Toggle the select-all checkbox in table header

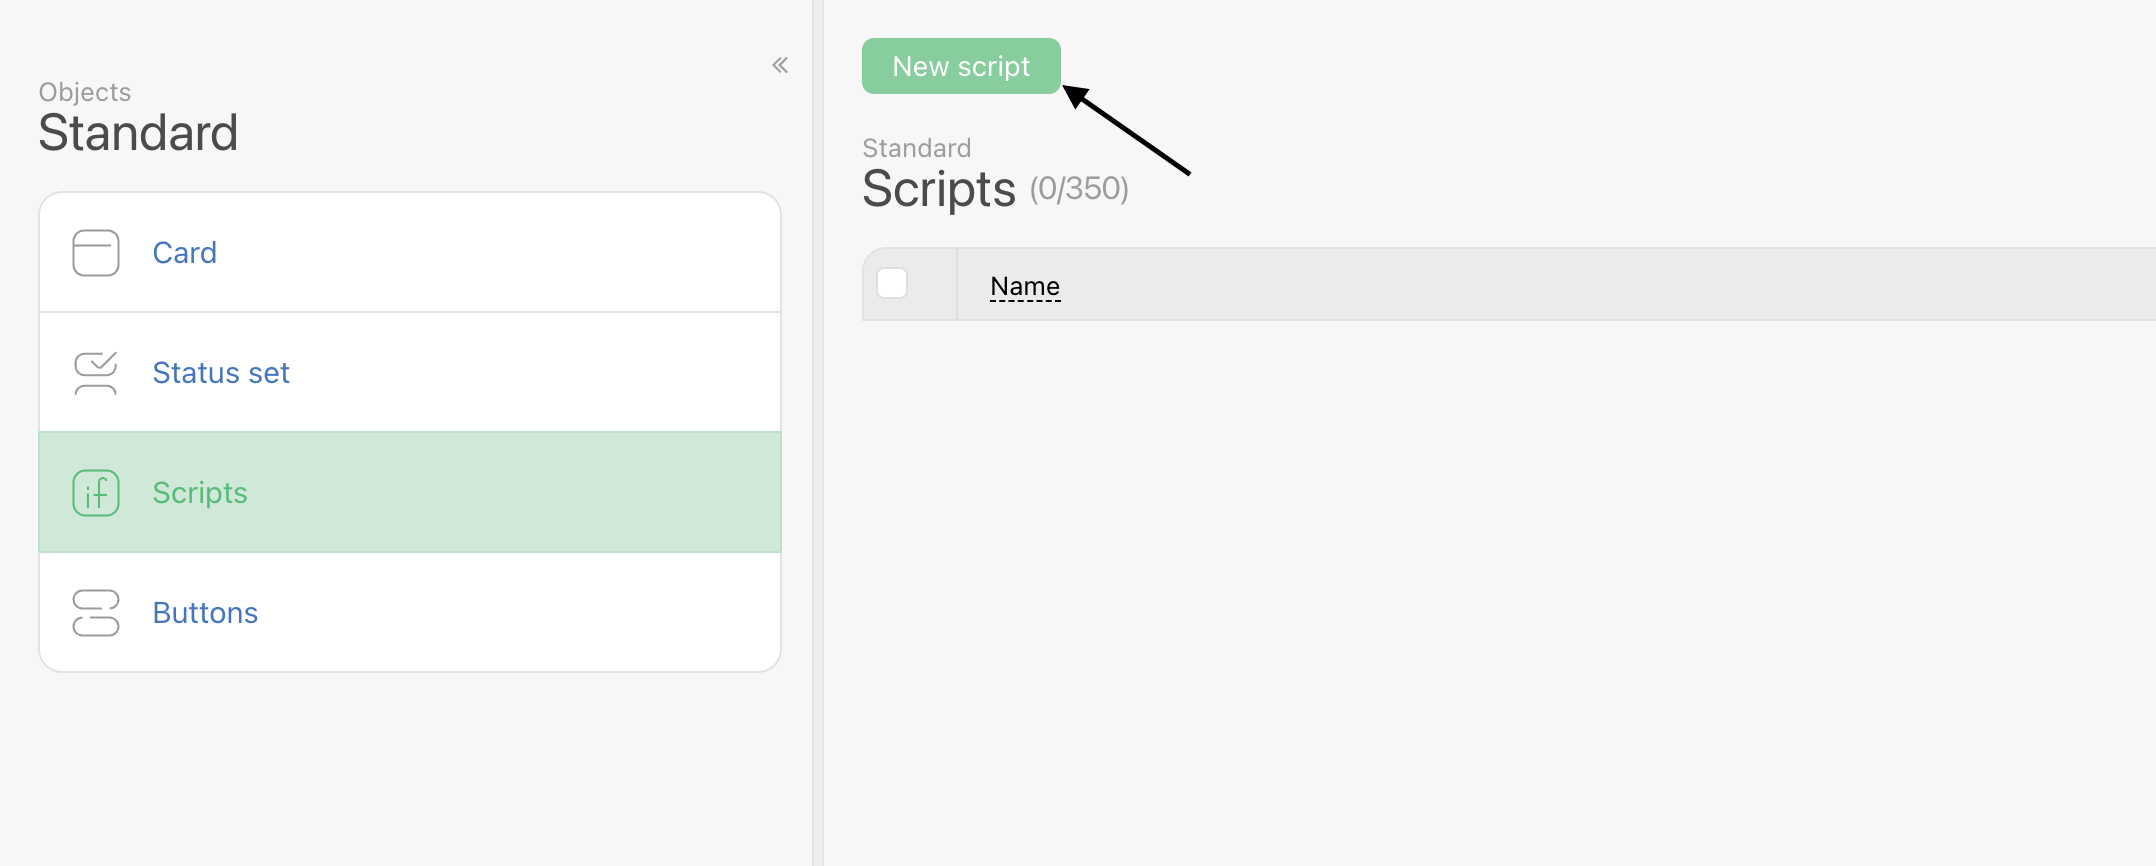(x=892, y=284)
